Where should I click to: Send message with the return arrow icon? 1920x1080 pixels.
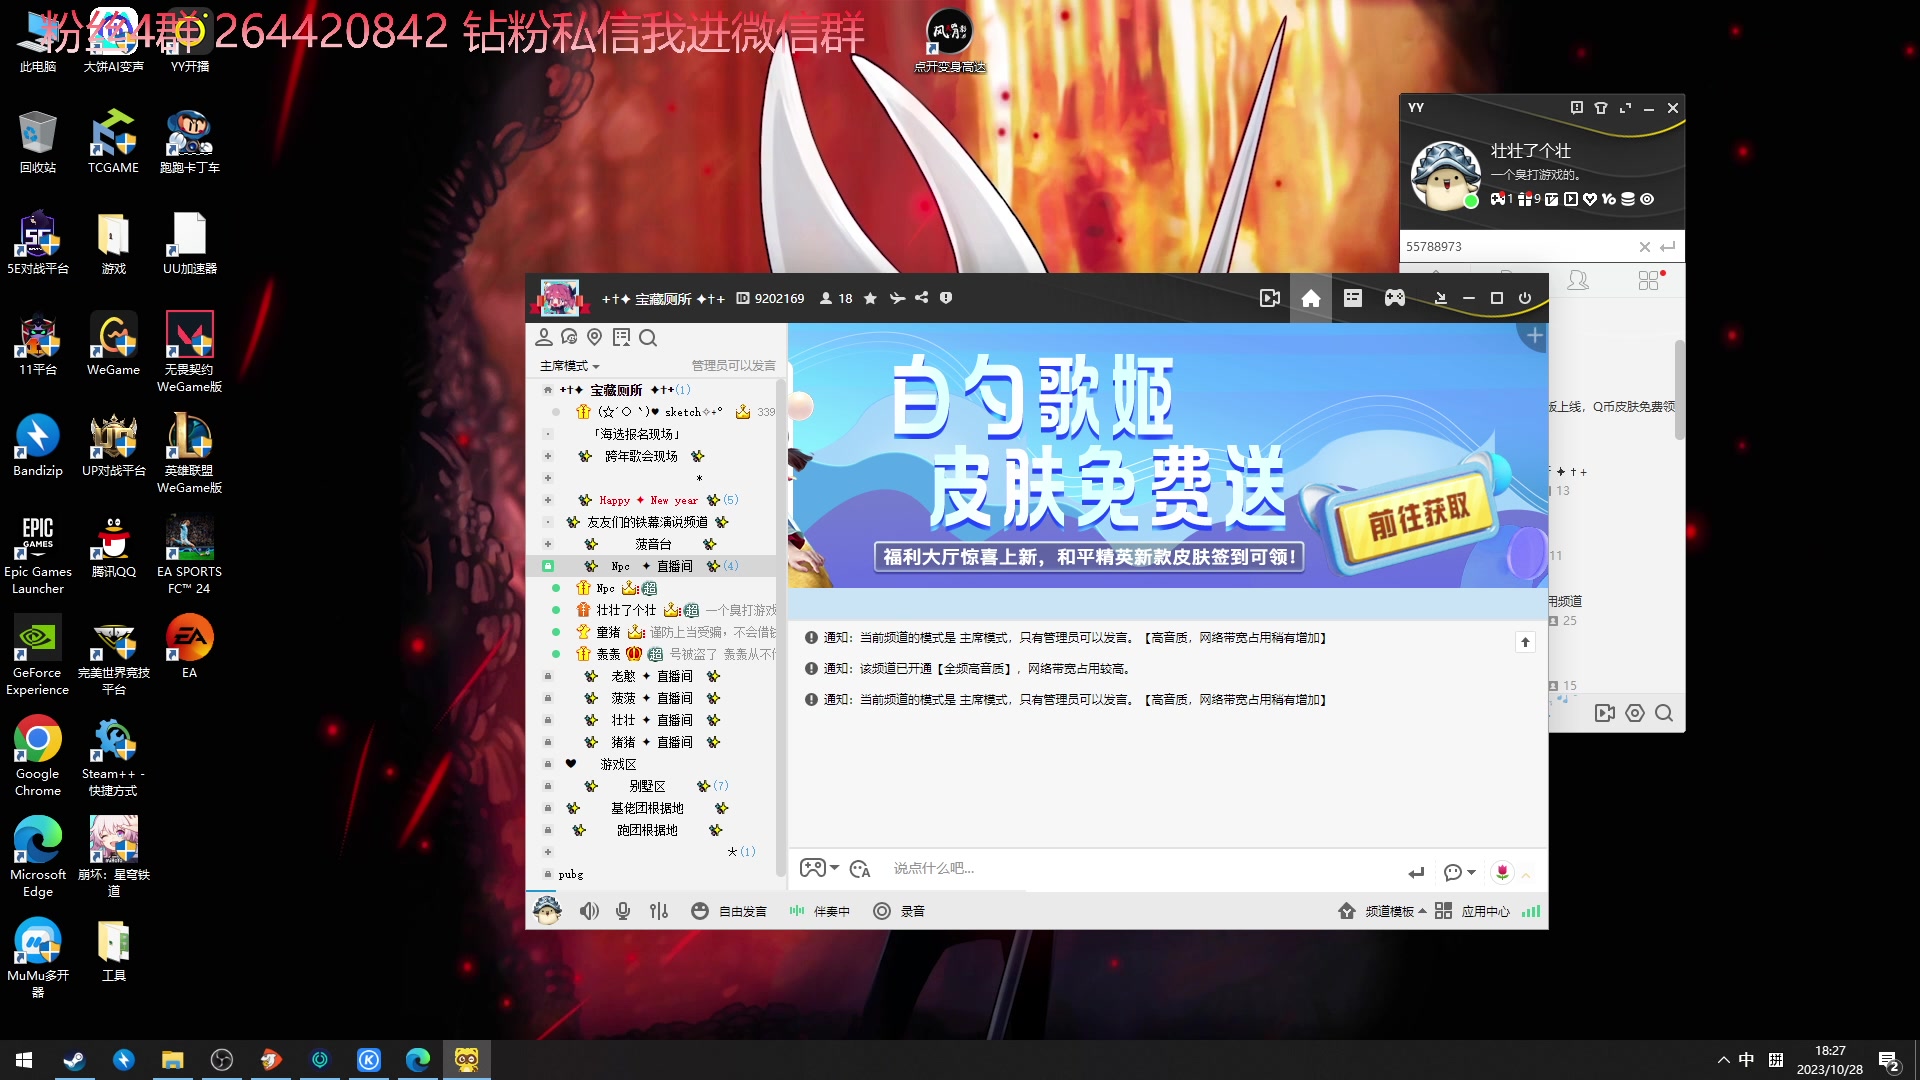tap(1416, 873)
